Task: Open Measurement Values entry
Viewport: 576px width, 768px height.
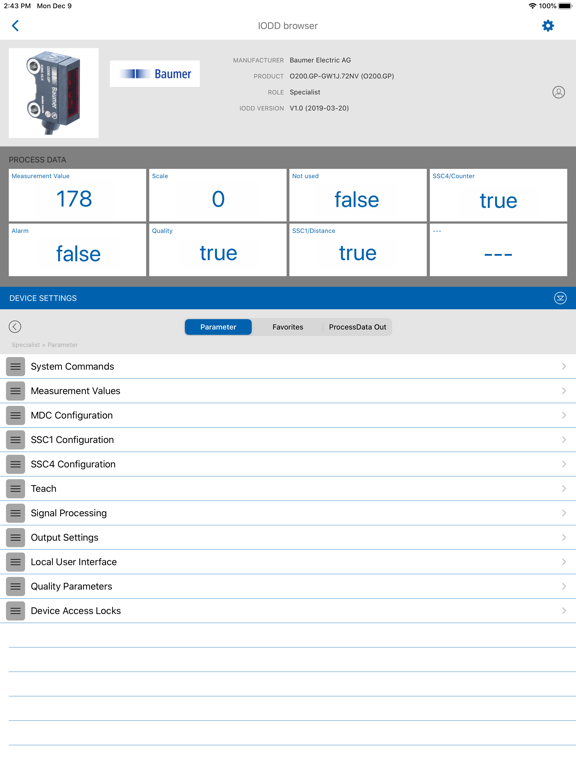Action: pyautogui.click(x=288, y=391)
